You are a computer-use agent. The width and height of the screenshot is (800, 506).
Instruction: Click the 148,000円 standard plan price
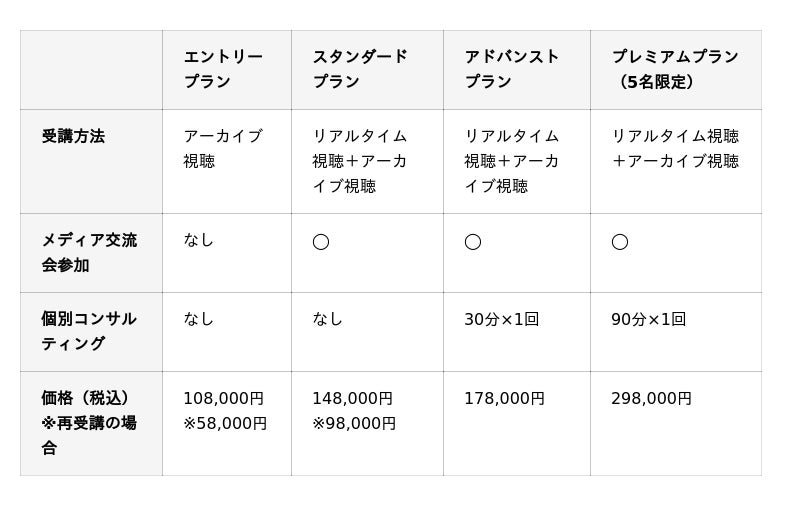tap(352, 398)
